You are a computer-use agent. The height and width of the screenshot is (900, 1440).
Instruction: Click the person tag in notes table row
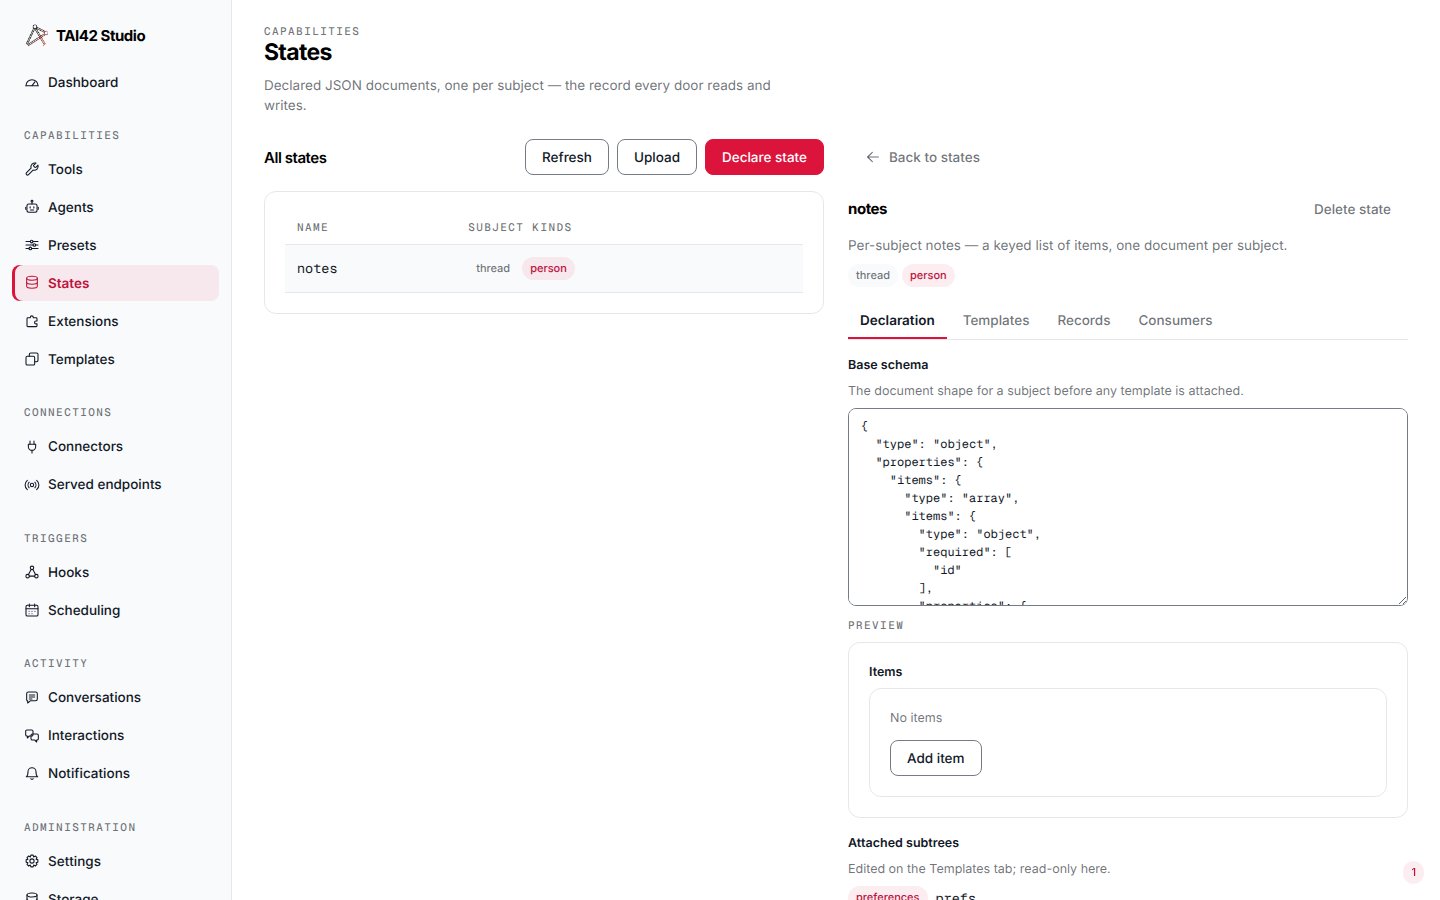click(x=548, y=269)
